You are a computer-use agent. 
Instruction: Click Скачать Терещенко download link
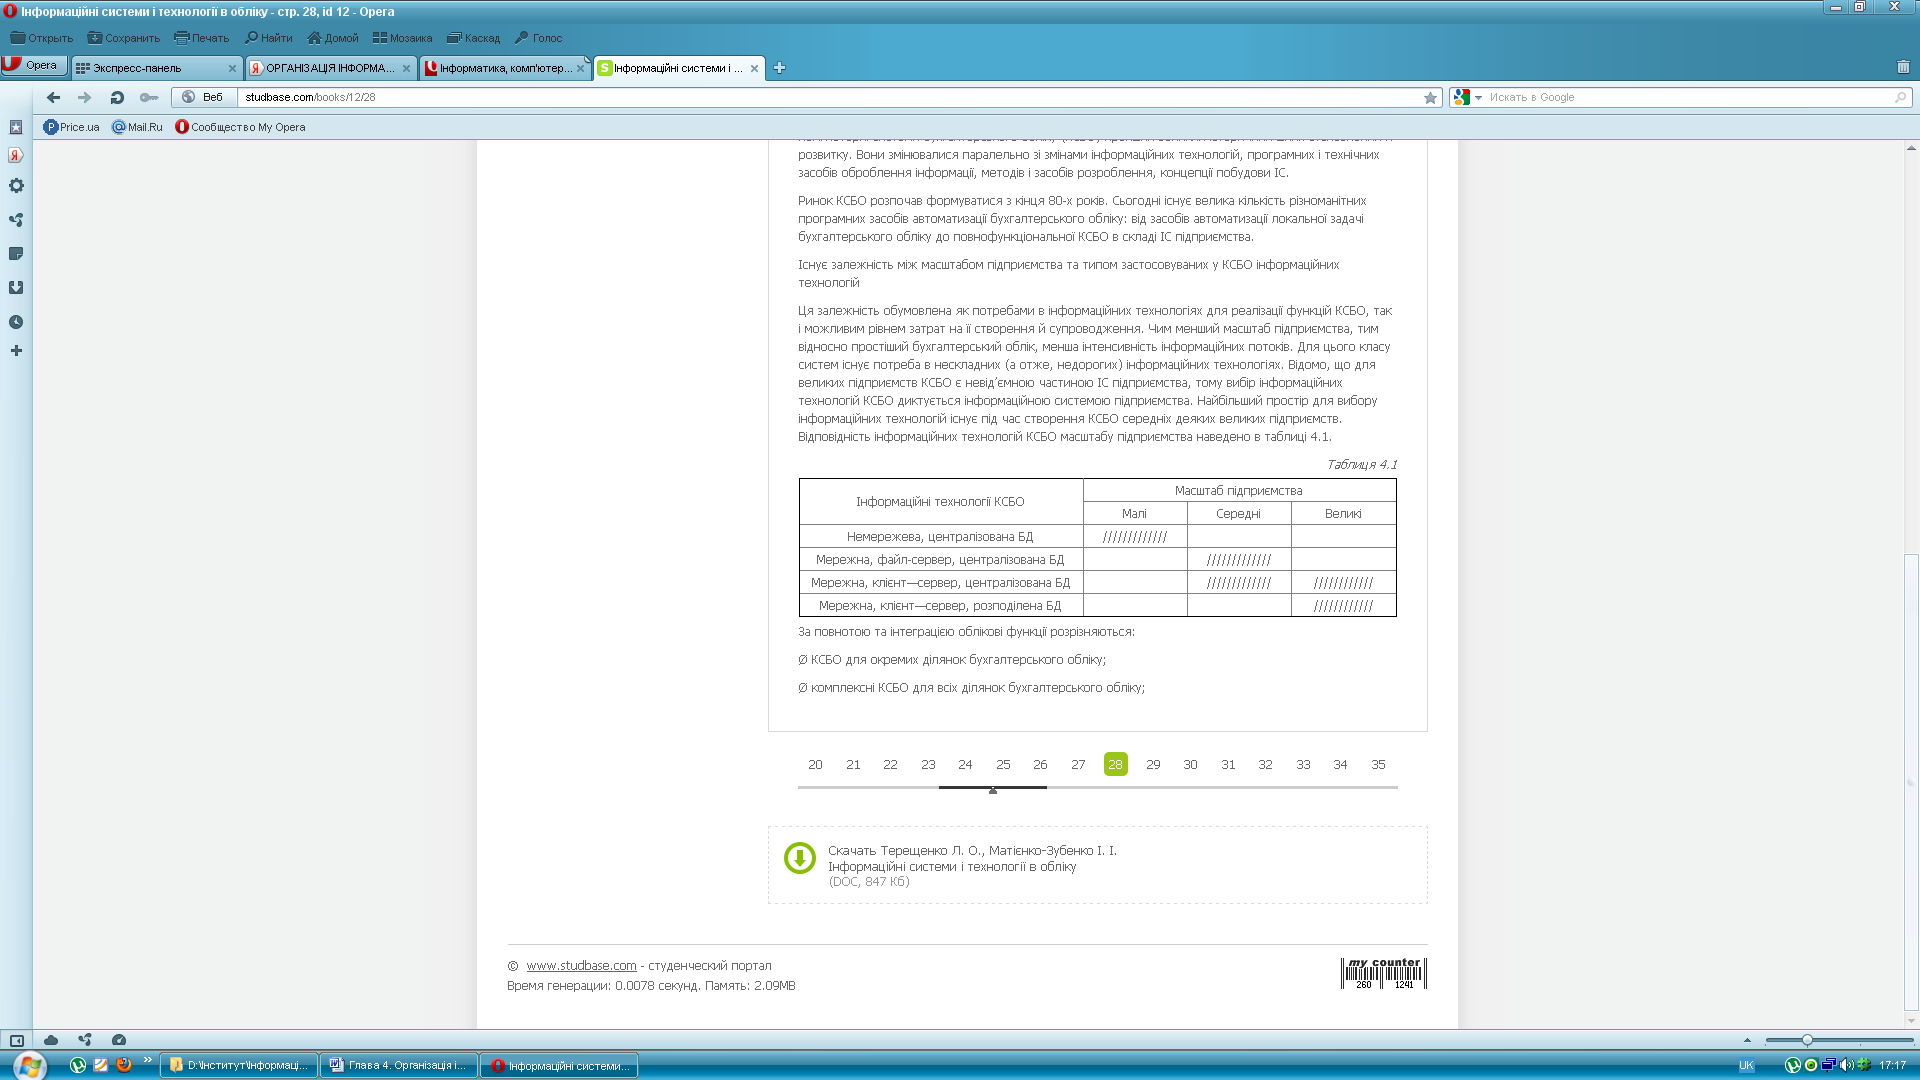pyautogui.click(x=972, y=858)
